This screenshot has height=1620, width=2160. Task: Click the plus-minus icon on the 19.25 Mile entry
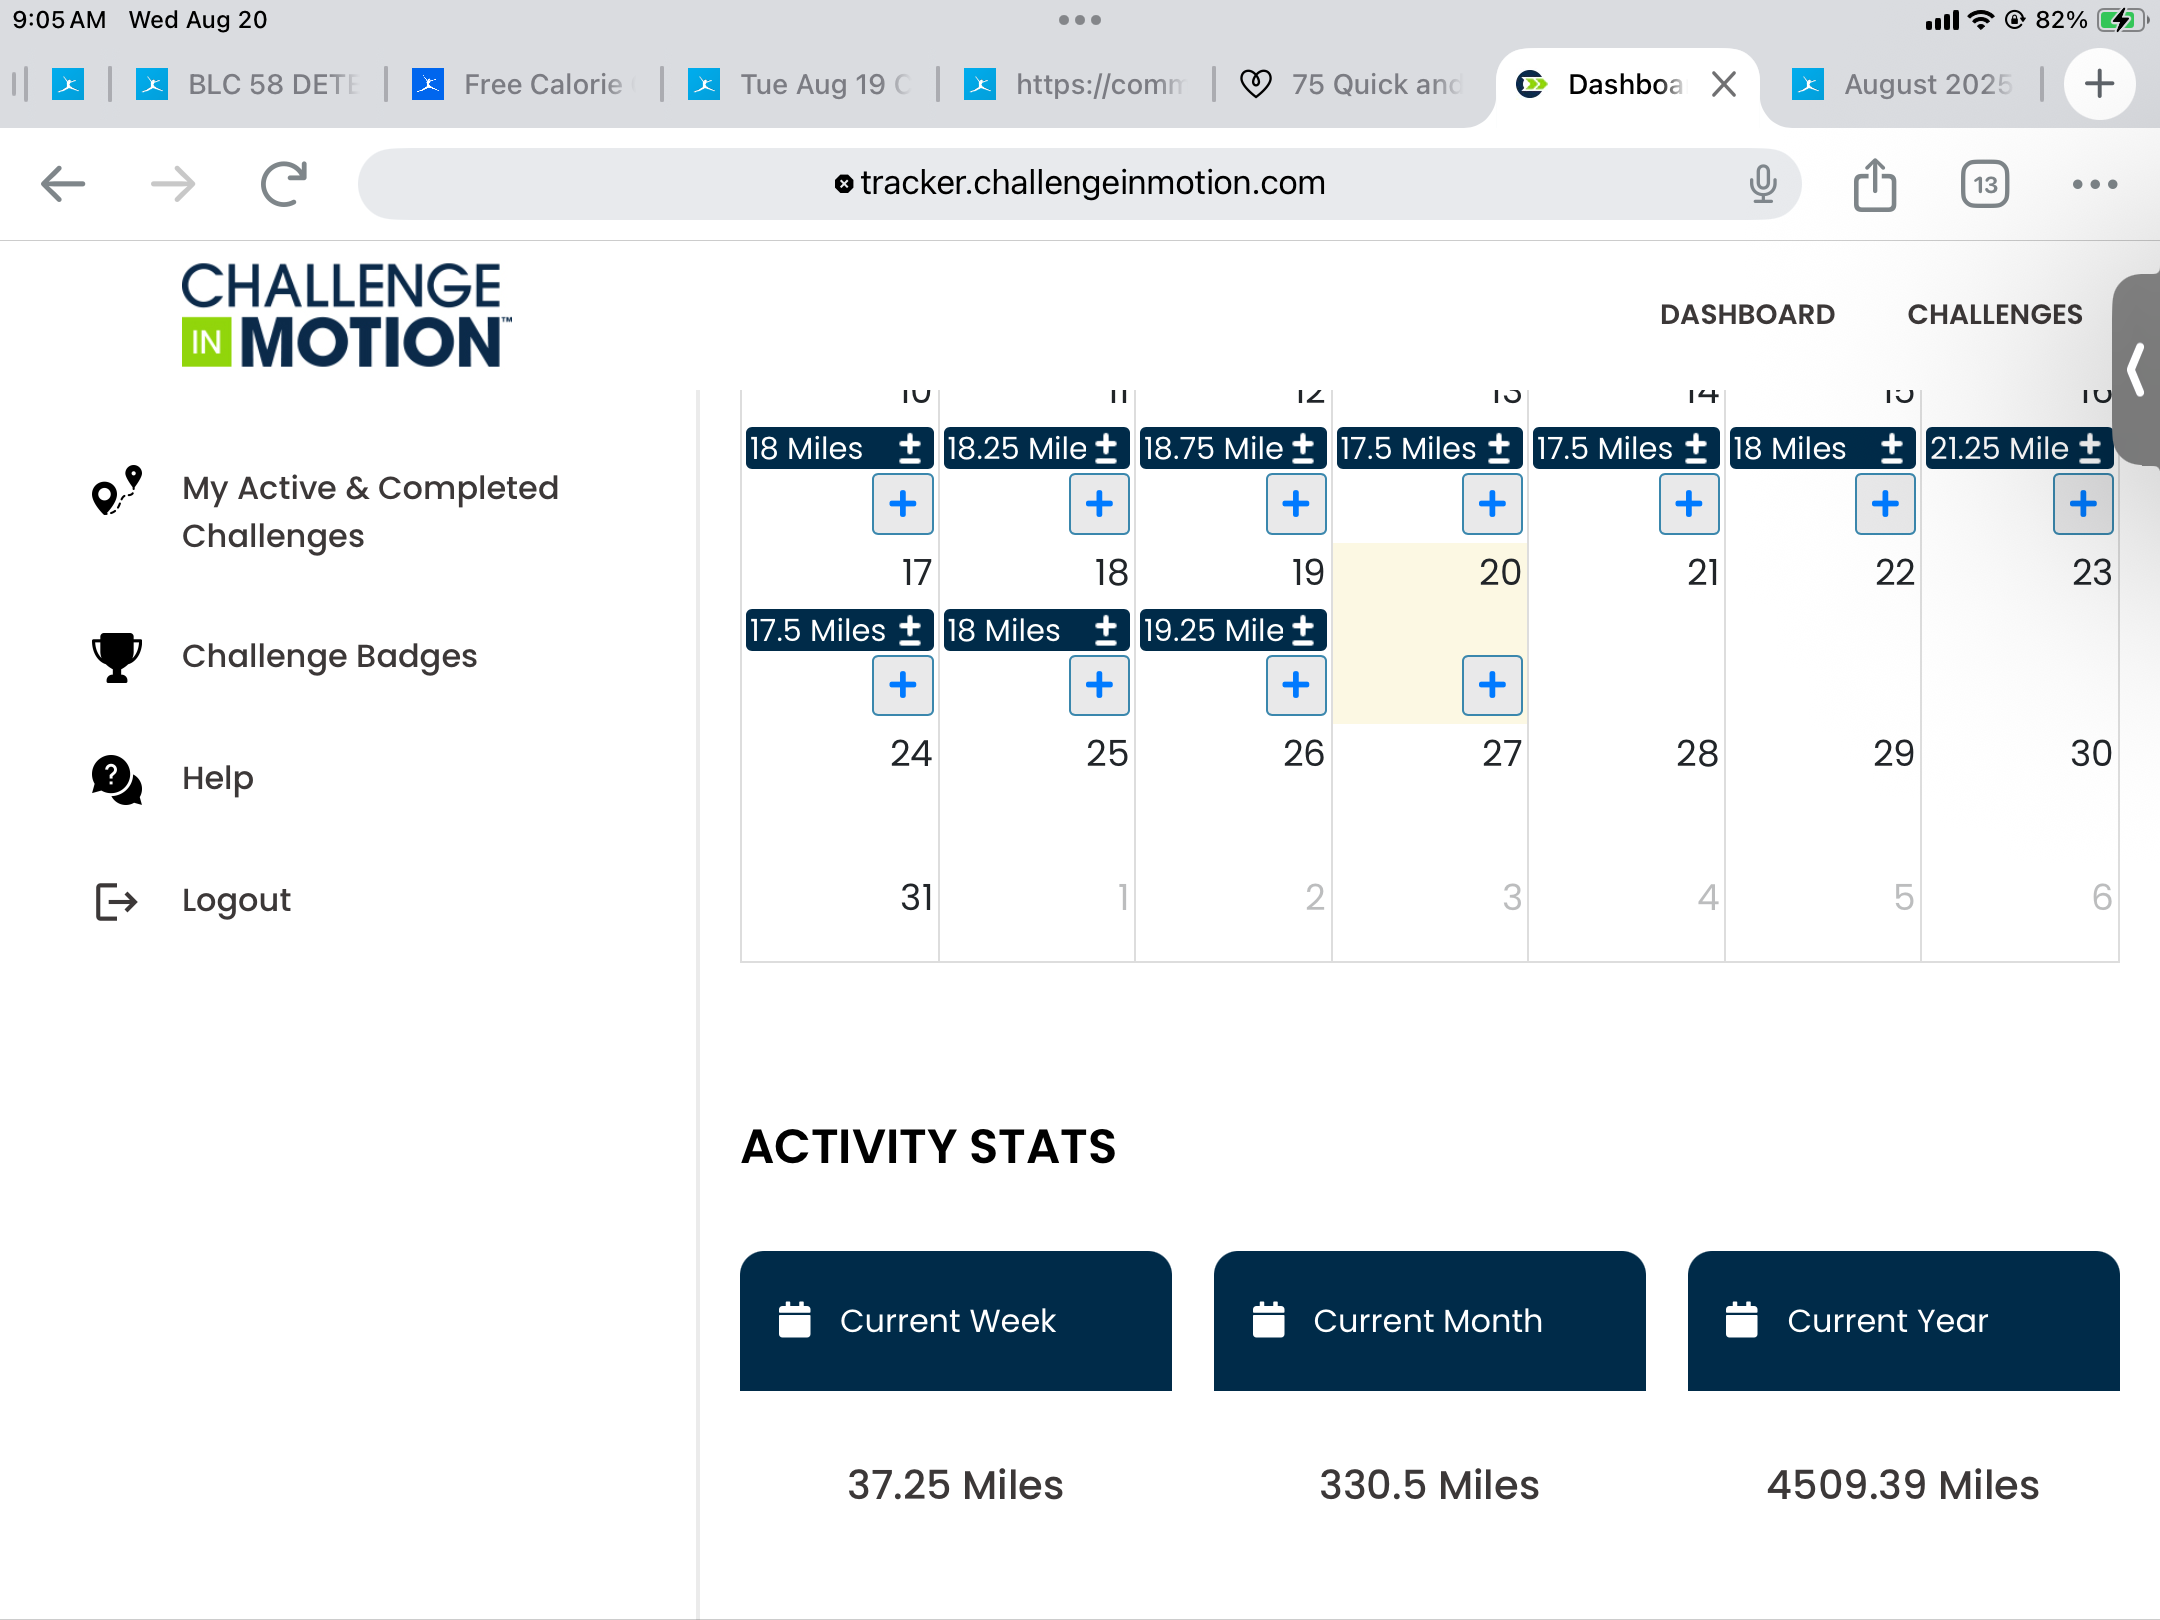[1303, 630]
